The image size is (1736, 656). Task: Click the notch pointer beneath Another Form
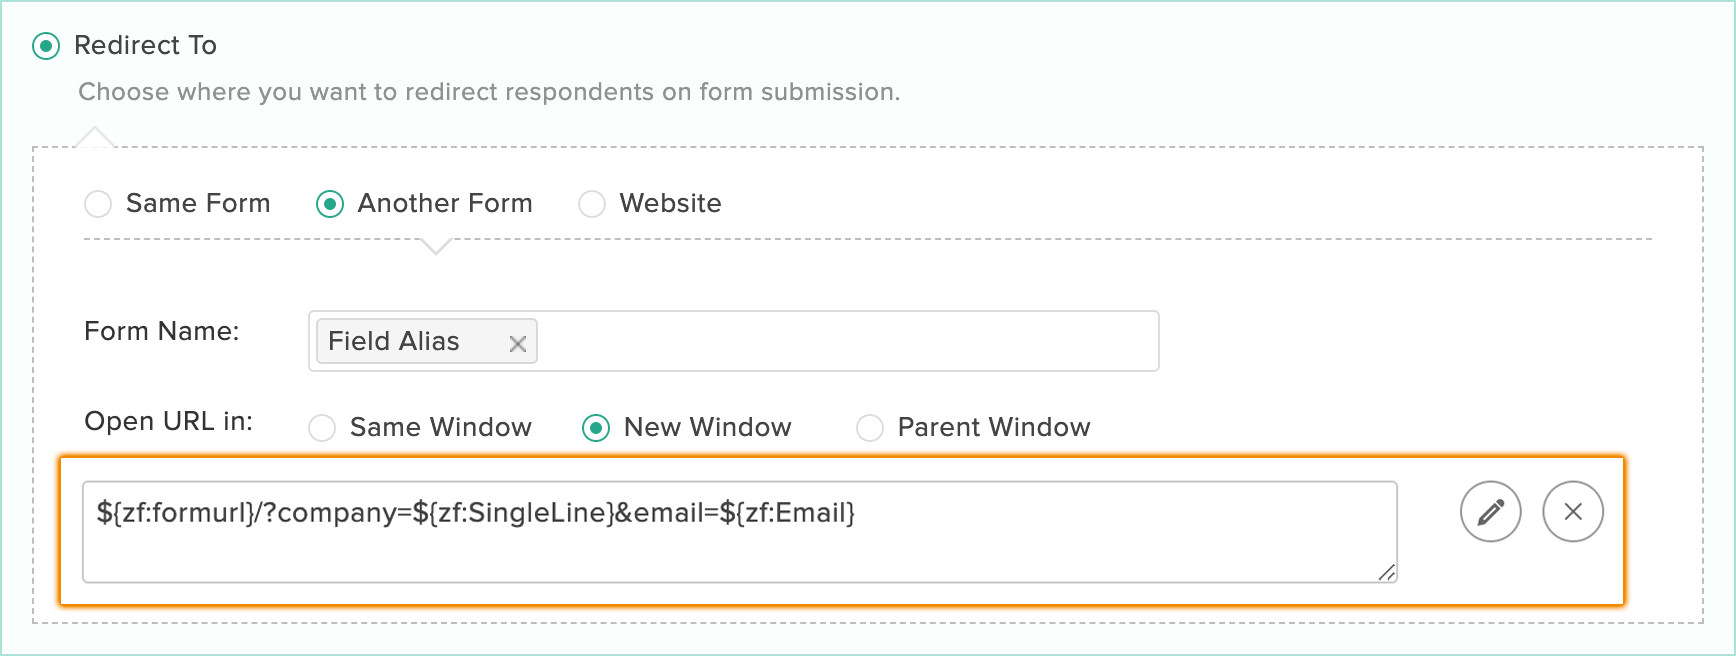tap(436, 247)
